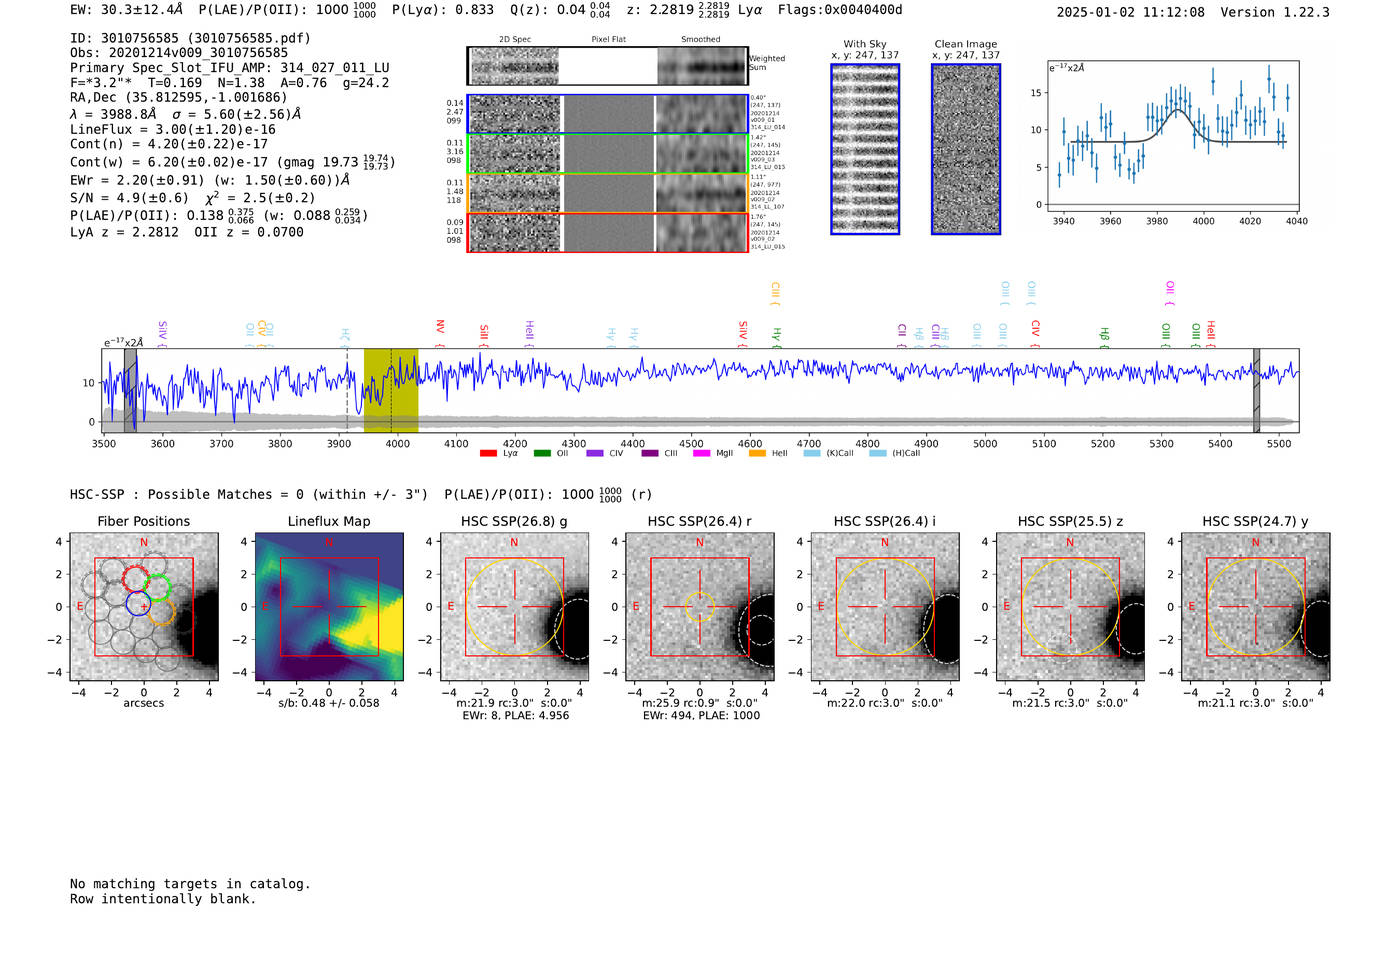1400x953 pixels.
Task: Click the (K)CaII legend swatch
Action: pos(812,453)
